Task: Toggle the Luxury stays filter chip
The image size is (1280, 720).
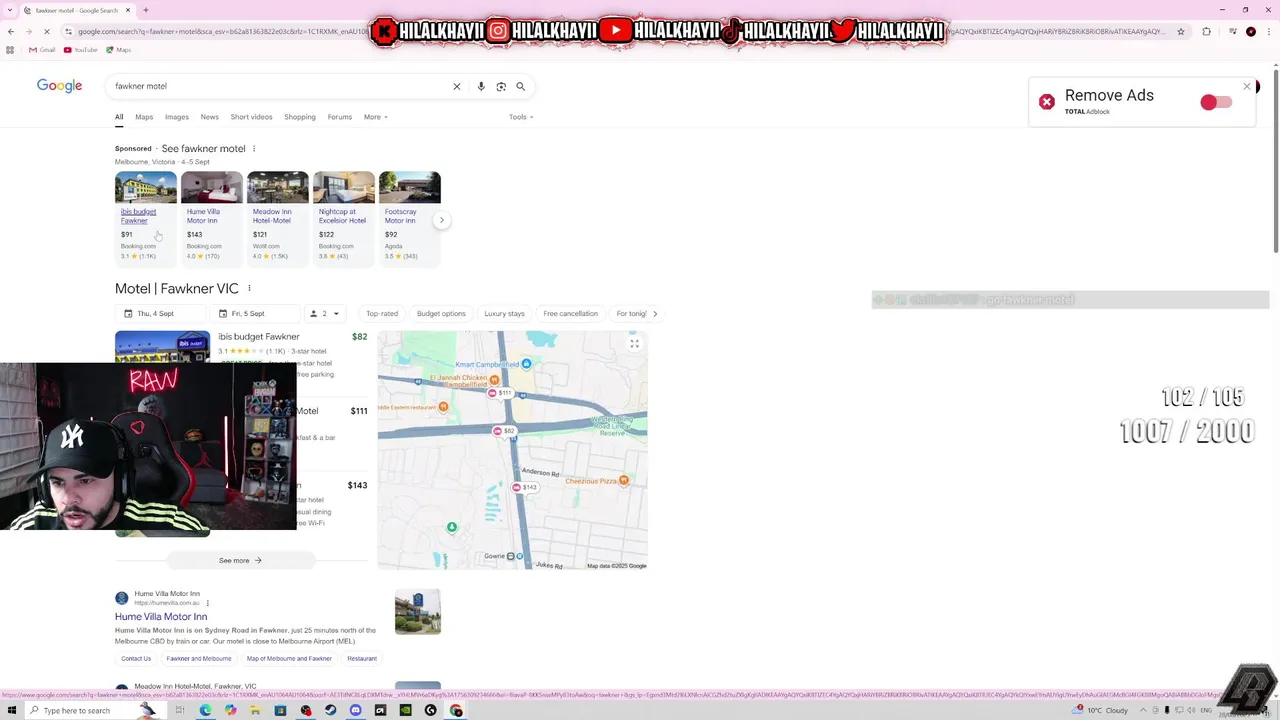Action: coord(504,314)
